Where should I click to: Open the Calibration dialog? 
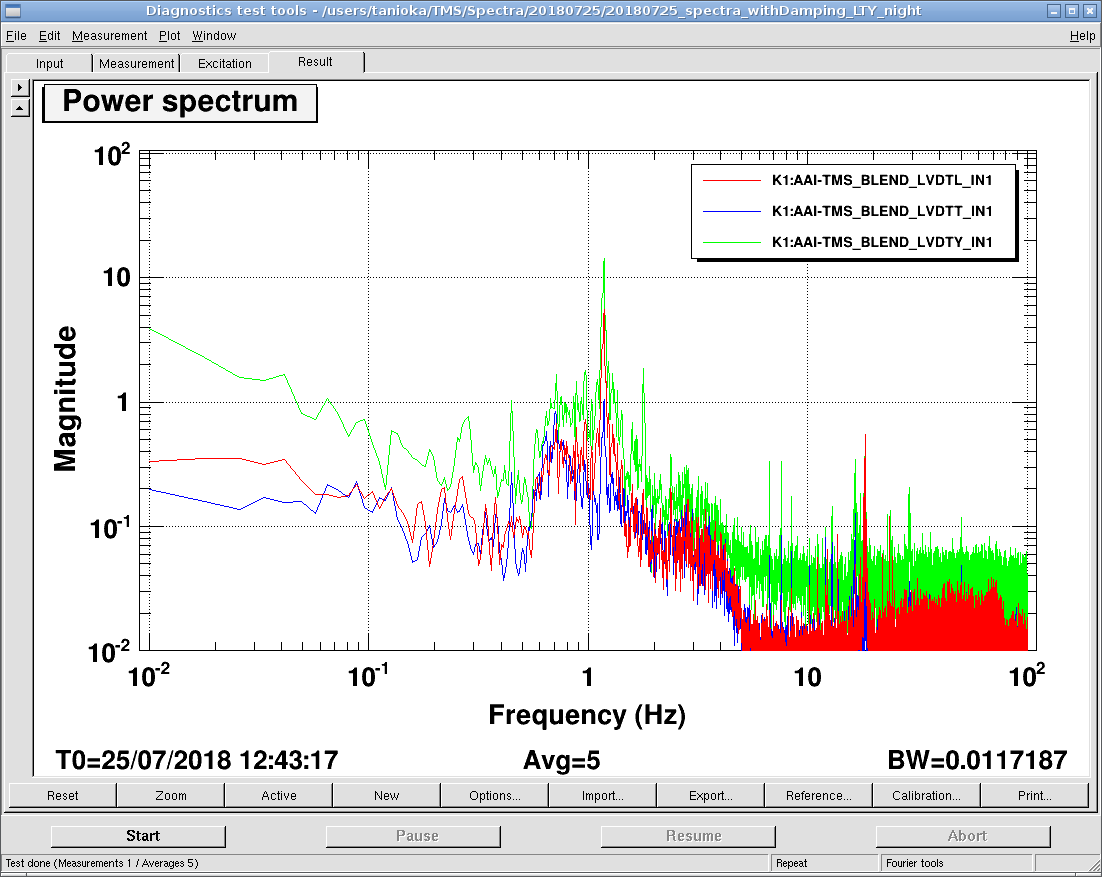(x=926, y=796)
